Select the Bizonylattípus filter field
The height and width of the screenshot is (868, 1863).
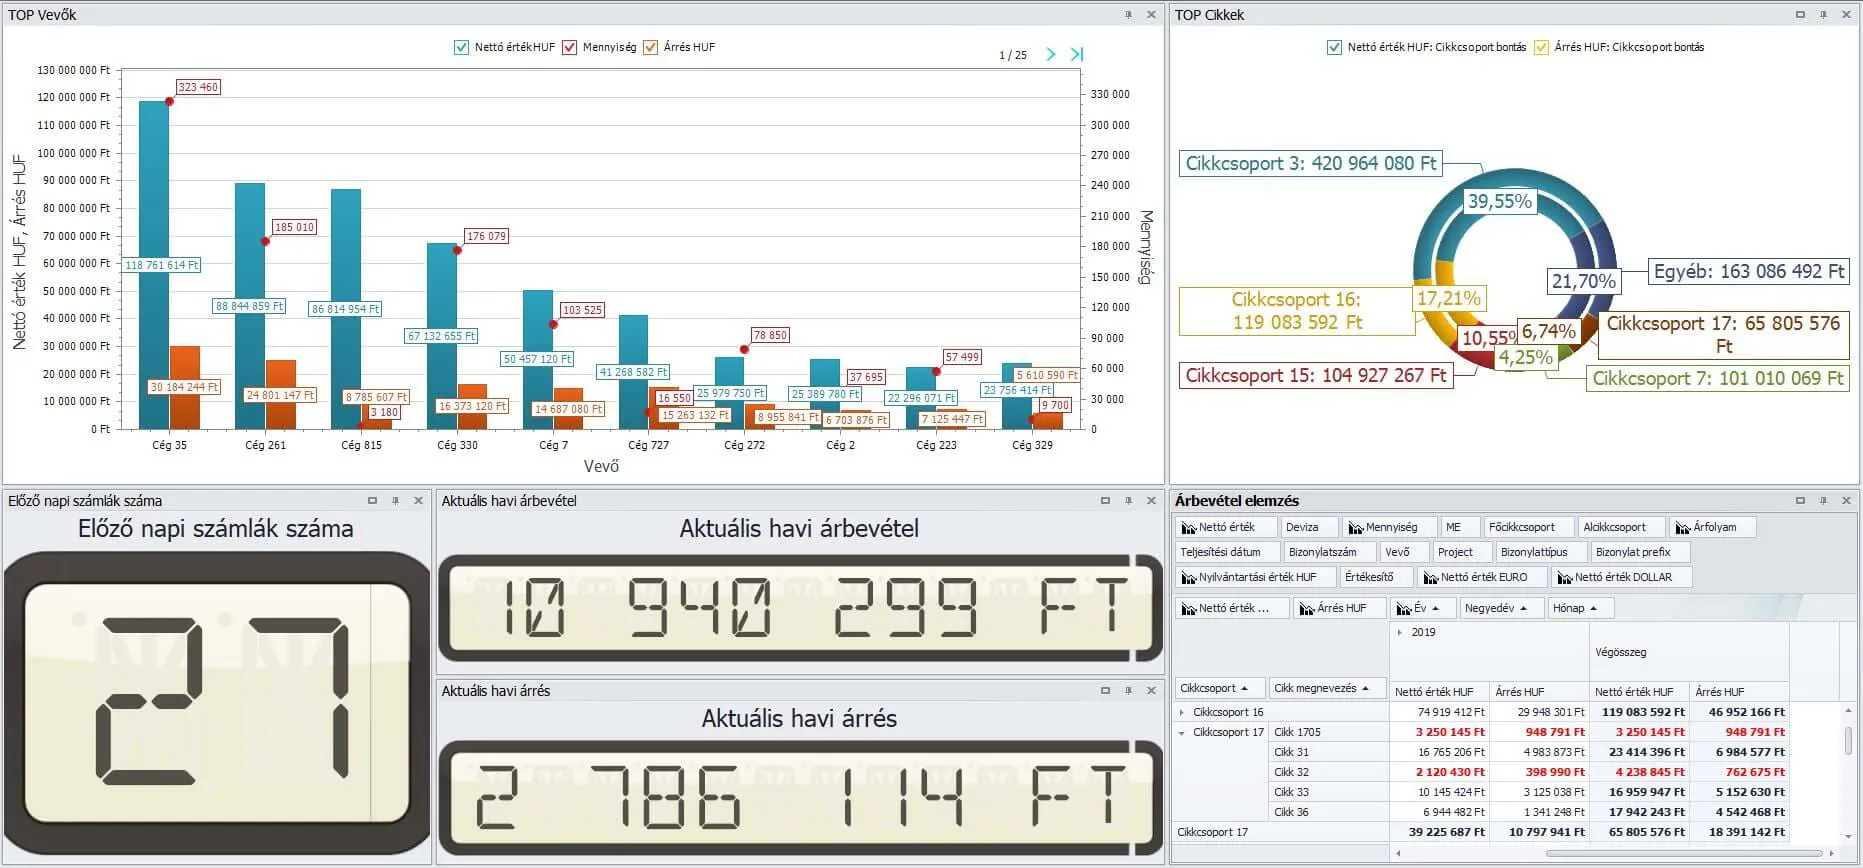point(1533,552)
